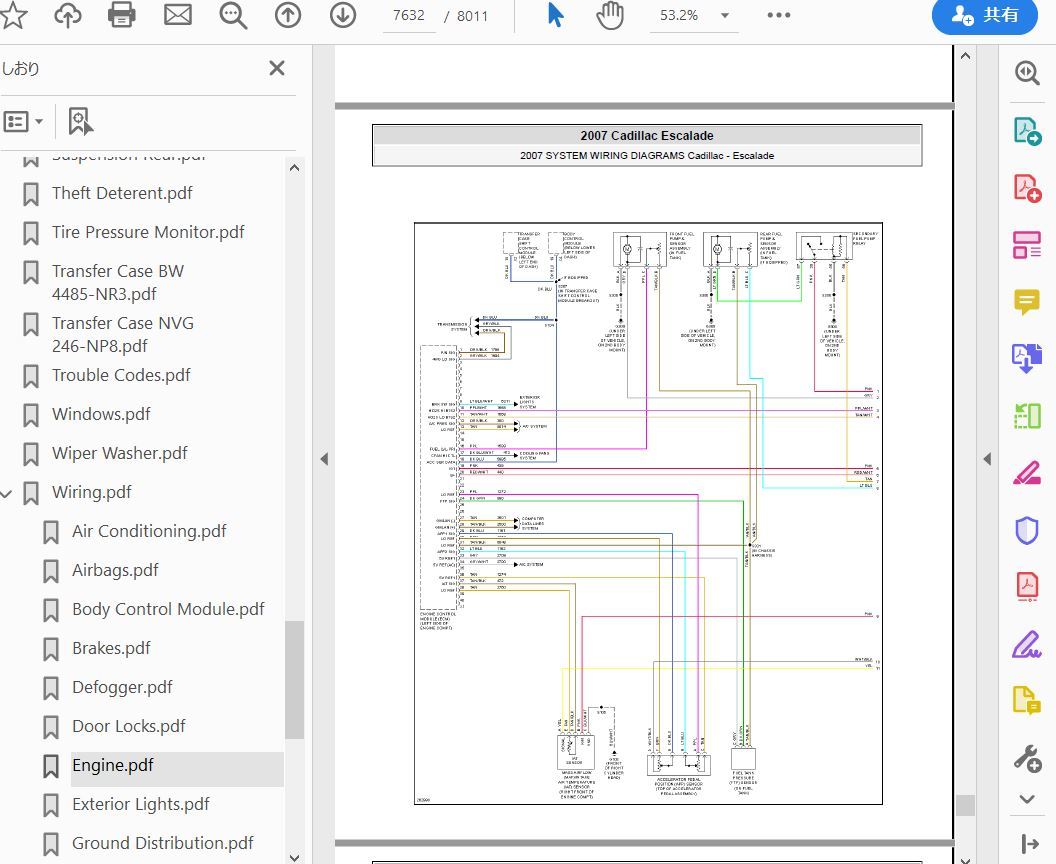Viewport: 1056px width, 864px height.
Task: Collapse the Wiring.pdf bookmark group
Action: (7, 494)
